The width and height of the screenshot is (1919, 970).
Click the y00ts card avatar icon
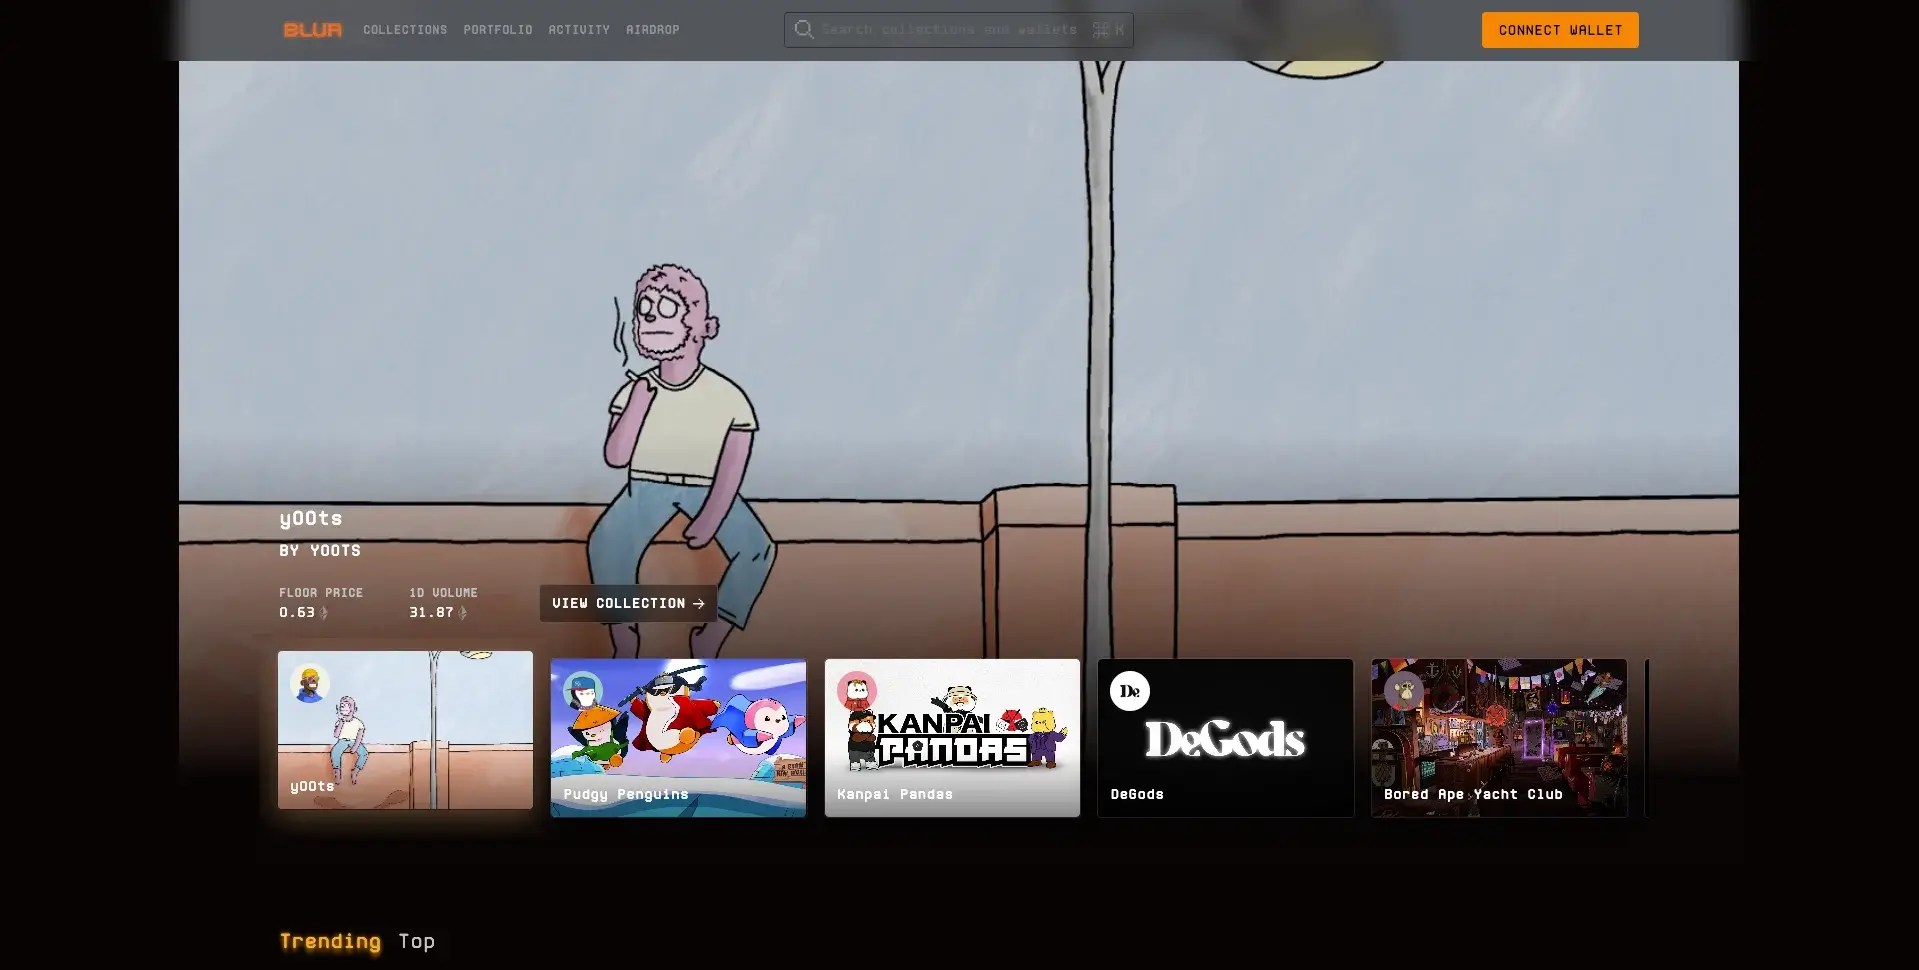pyautogui.click(x=310, y=683)
